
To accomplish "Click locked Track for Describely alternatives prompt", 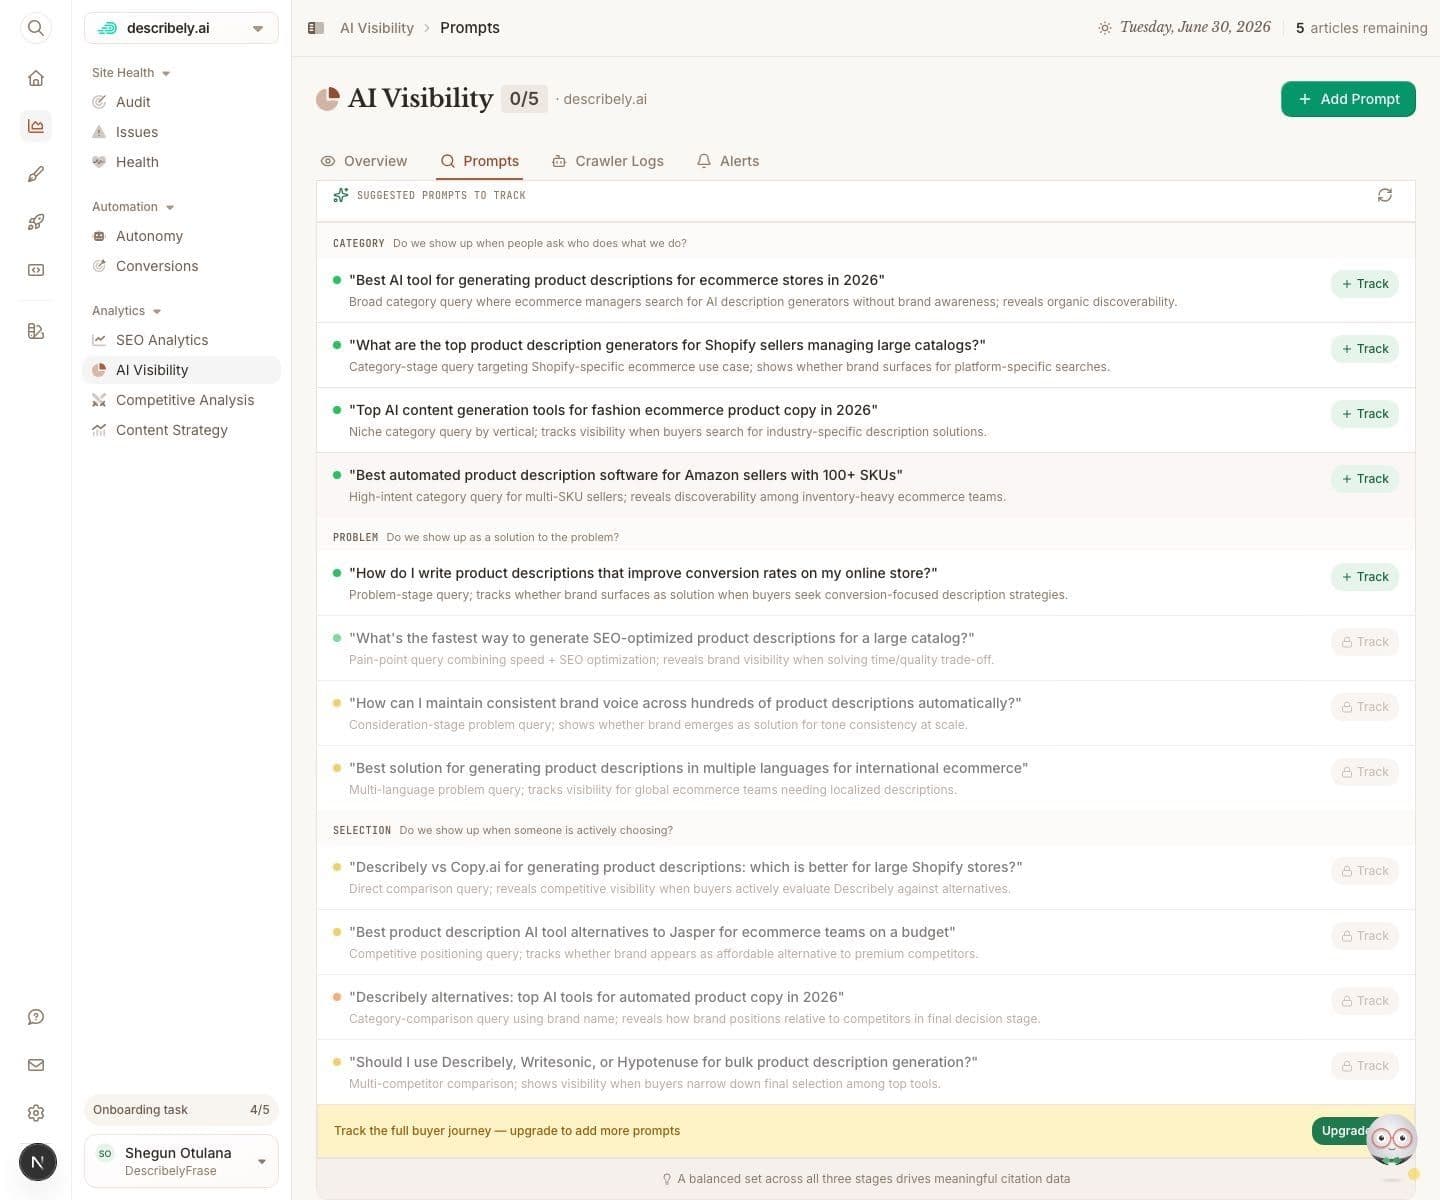I will pos(1365,1001).
